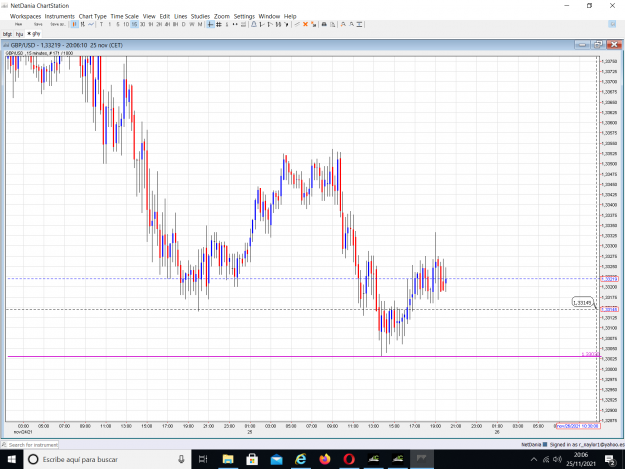
Task: Select the 10 minute time scale
Action: pyautogui.click(x=126, y=24)
